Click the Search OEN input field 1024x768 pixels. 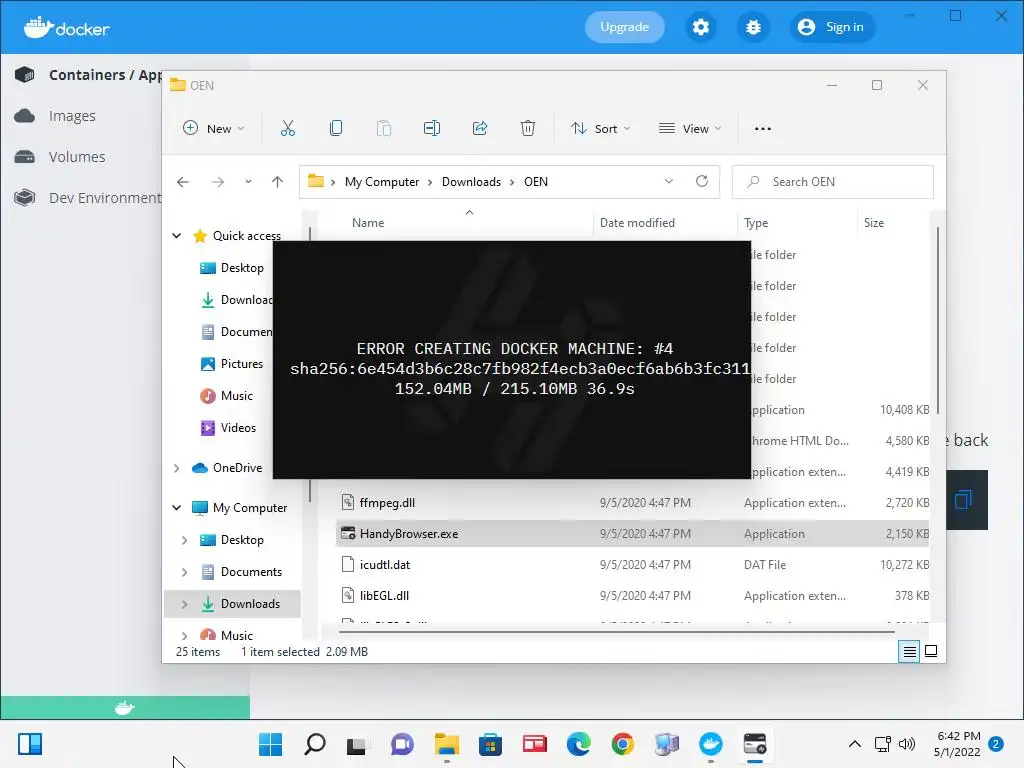click(x=833, y=182)
